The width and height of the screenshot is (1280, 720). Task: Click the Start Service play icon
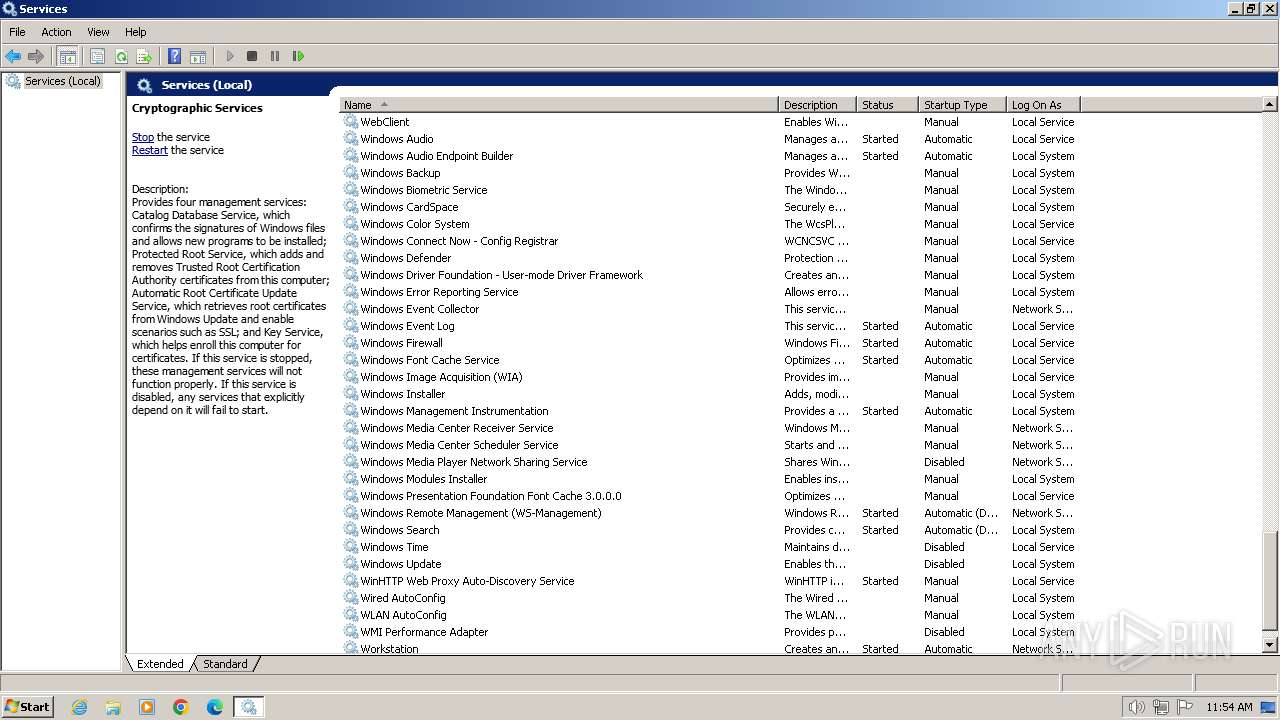click(x=230, y=57)
